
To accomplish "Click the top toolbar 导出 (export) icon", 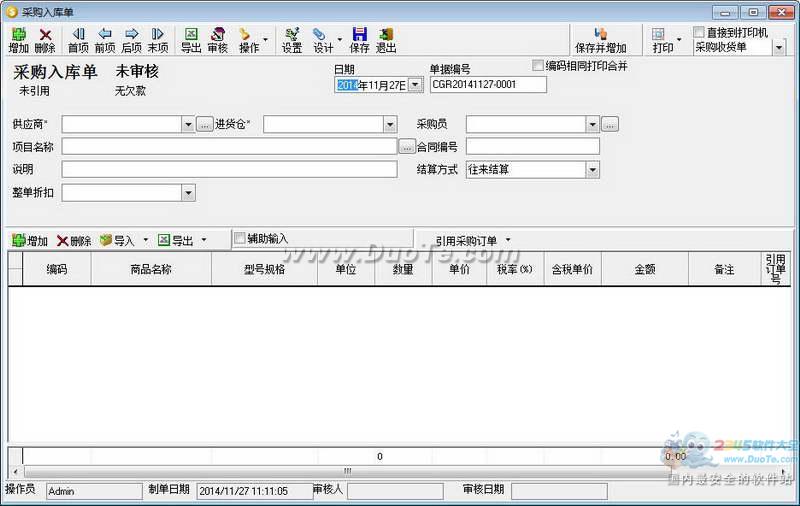I will tap(191, 40).
